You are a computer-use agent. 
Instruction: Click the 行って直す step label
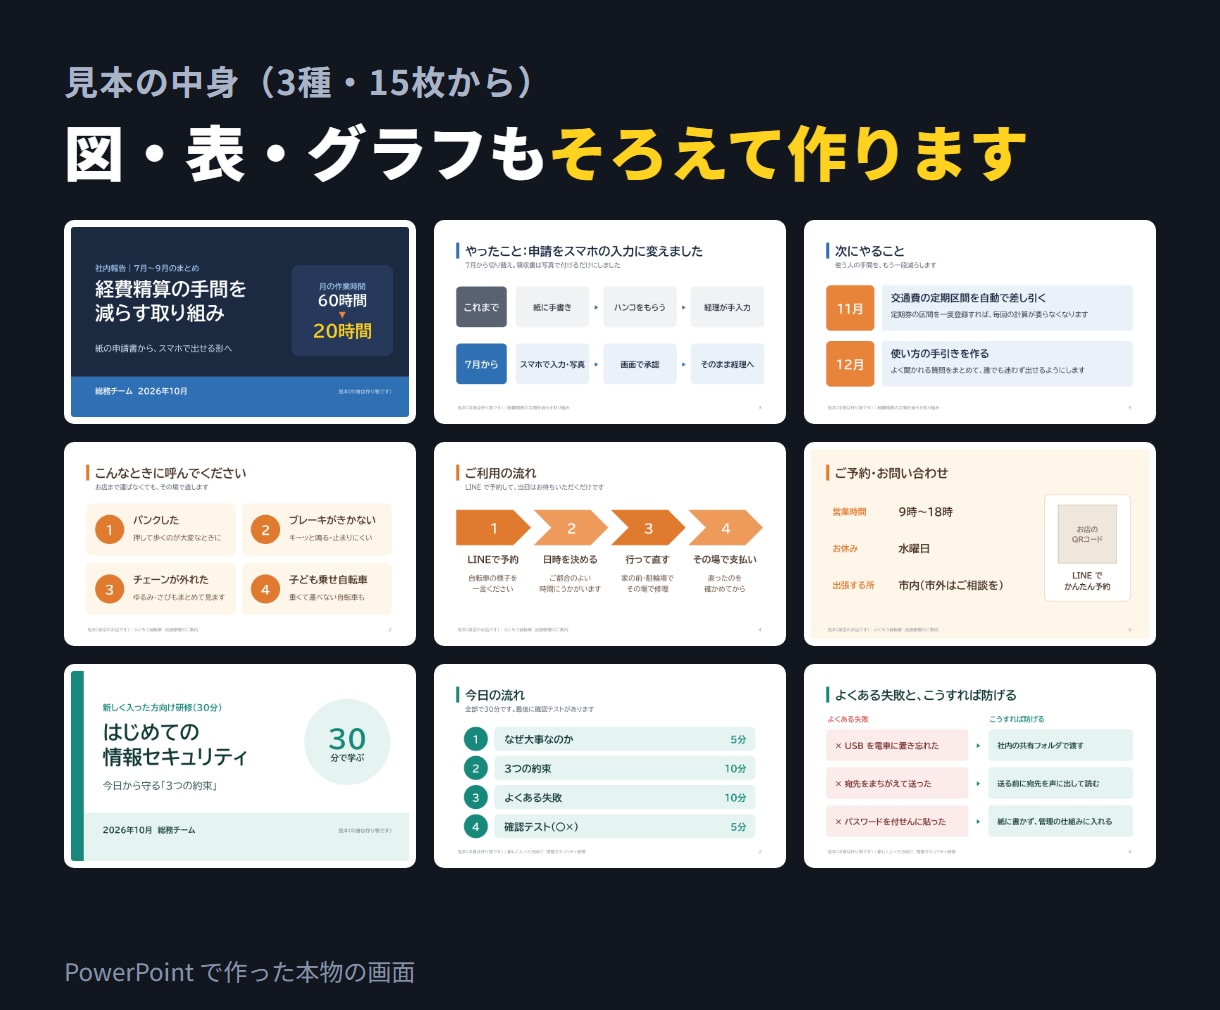point(648,560)
